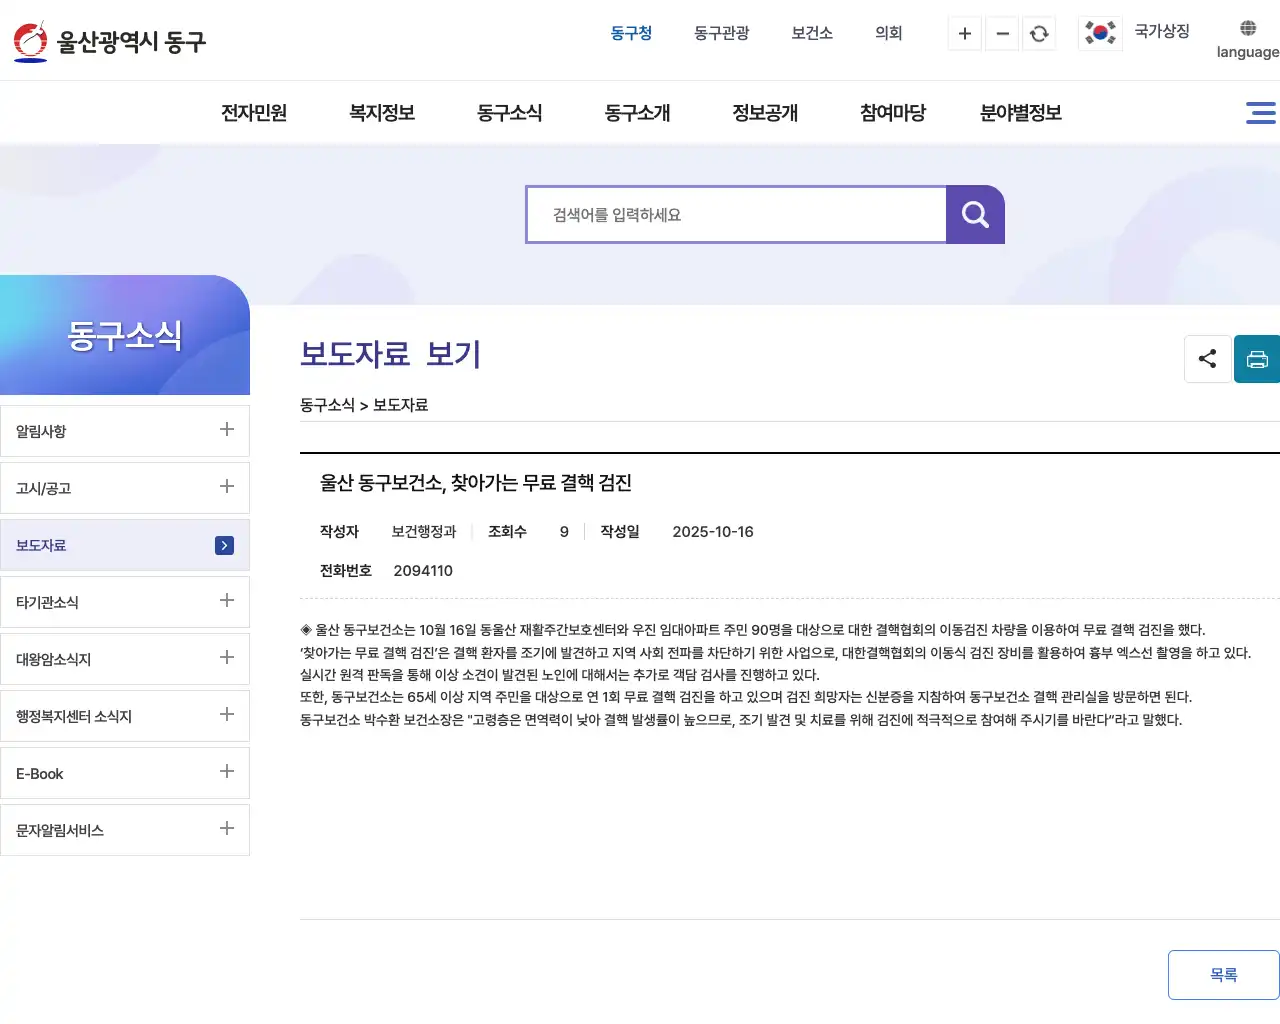Image resolution: width=1280 pixels, height=1024 pixels.
Task: Select 보도자료 in sidebar
Action: [125, 545]
